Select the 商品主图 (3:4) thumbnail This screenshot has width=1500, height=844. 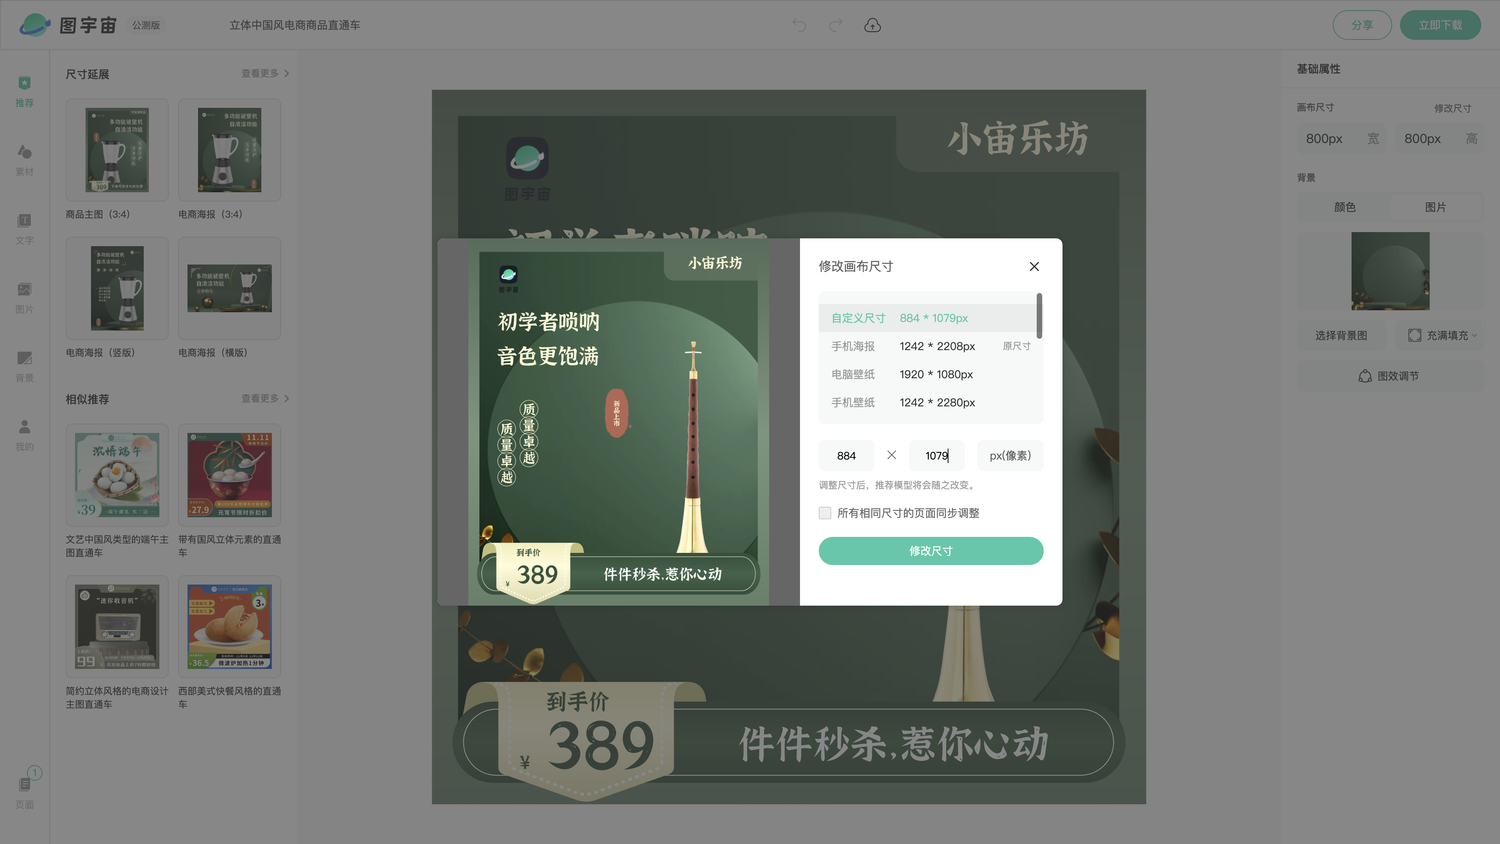117,150
